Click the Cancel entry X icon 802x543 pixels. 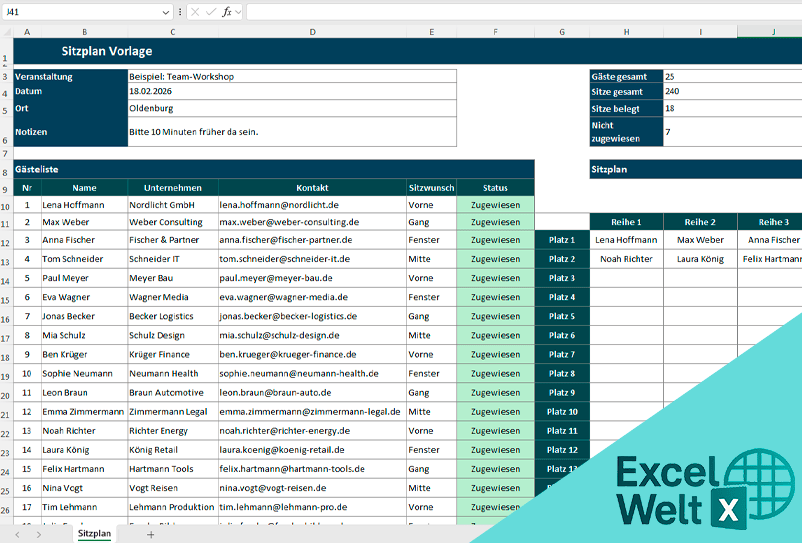coord(194,12)
